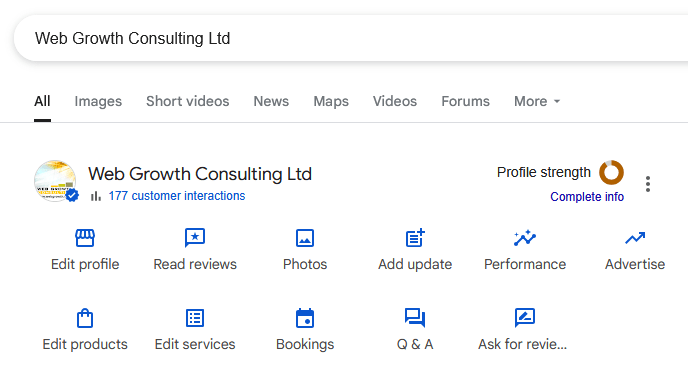Viewport: 688px width, 388px height.
Task: Open the Edit profile storefront icon
Action: point(85,238)
